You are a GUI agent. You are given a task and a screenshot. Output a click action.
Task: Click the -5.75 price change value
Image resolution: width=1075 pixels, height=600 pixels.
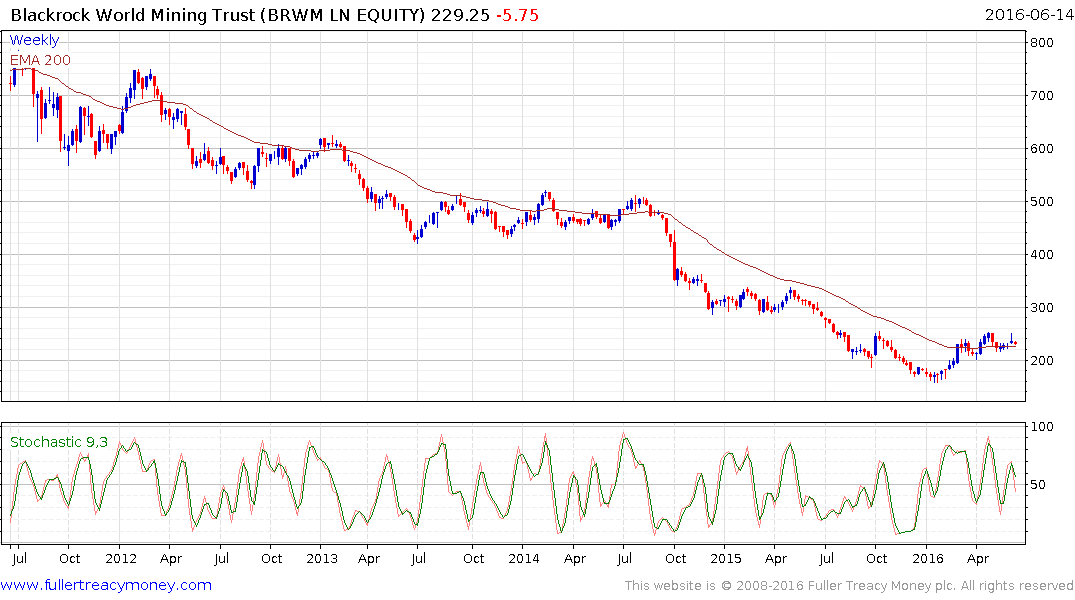(x=518, y=15)
